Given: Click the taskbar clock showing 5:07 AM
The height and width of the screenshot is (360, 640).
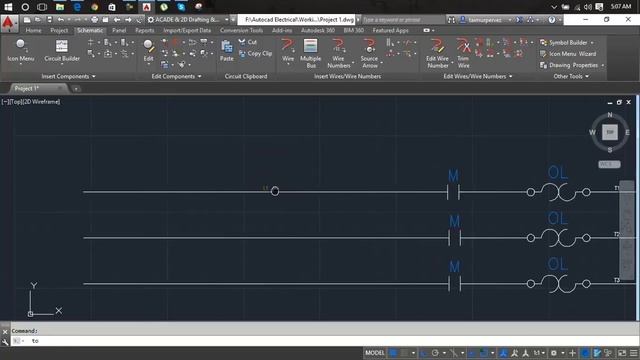Looking at the screenshot, I should pos(621,7).
